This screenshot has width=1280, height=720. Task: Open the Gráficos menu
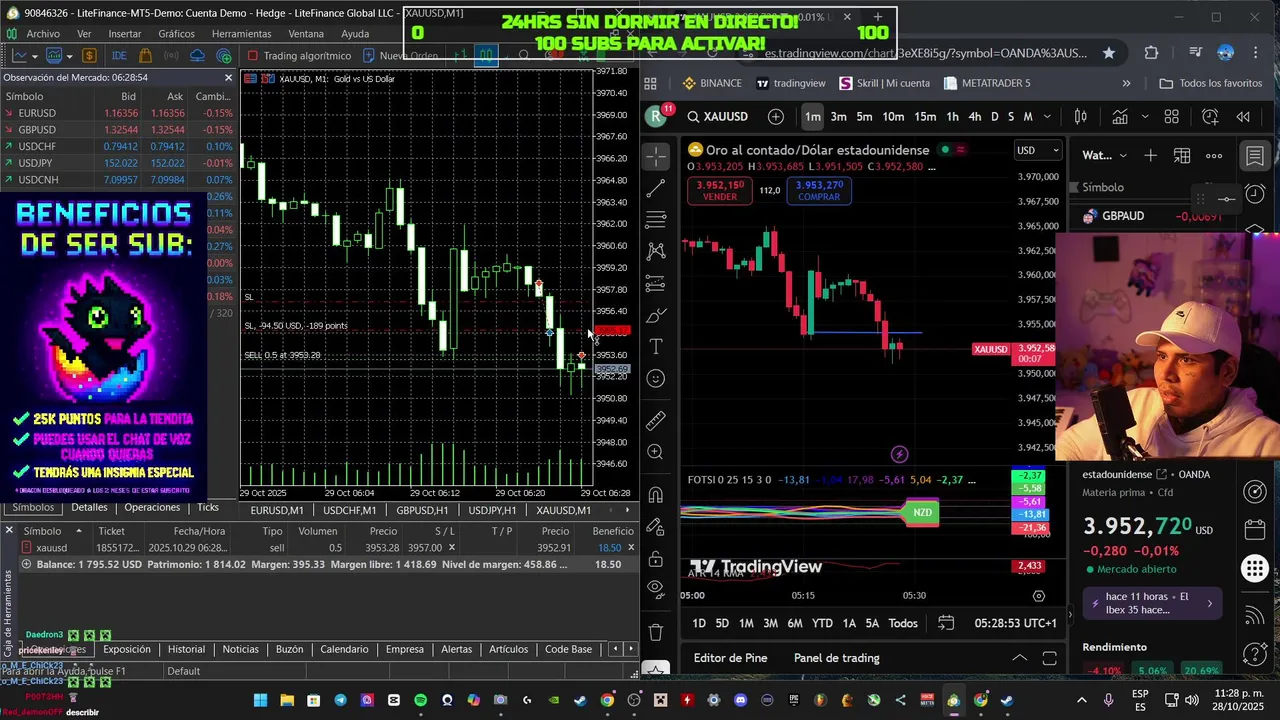[176, 33]
